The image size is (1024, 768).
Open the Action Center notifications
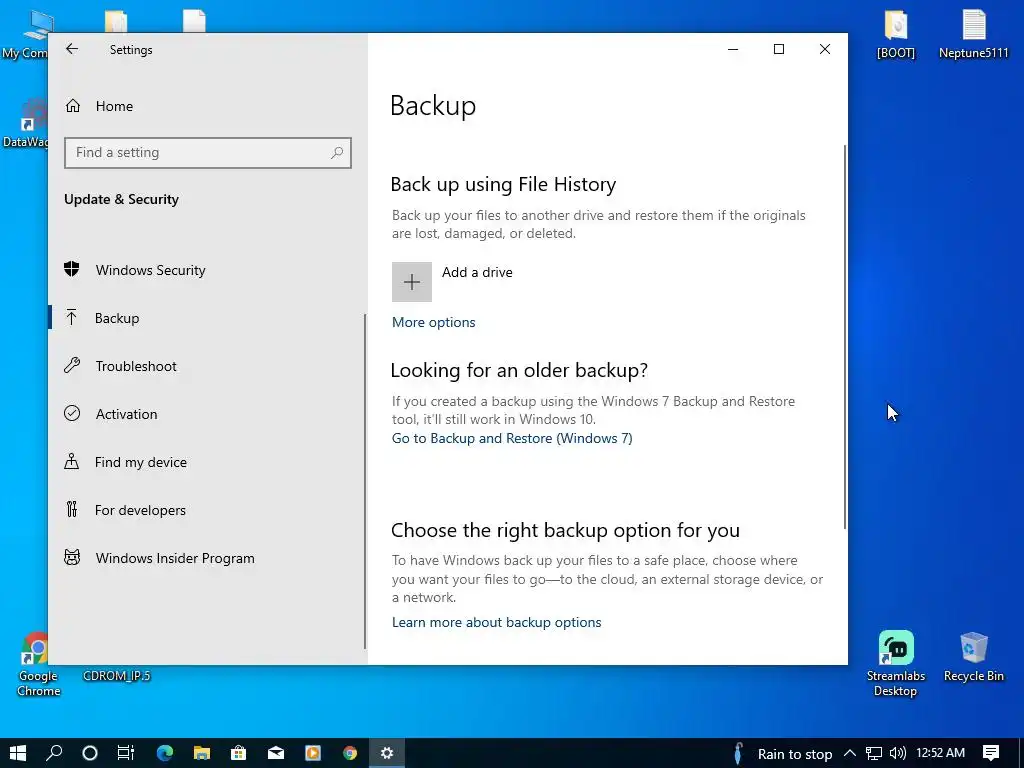click(991, 753)
